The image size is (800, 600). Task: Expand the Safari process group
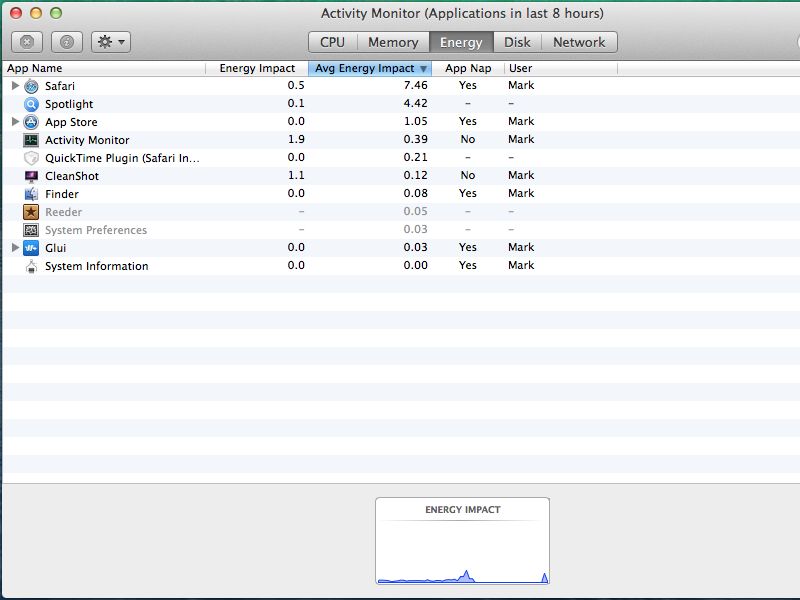click(x=15, y=86)
